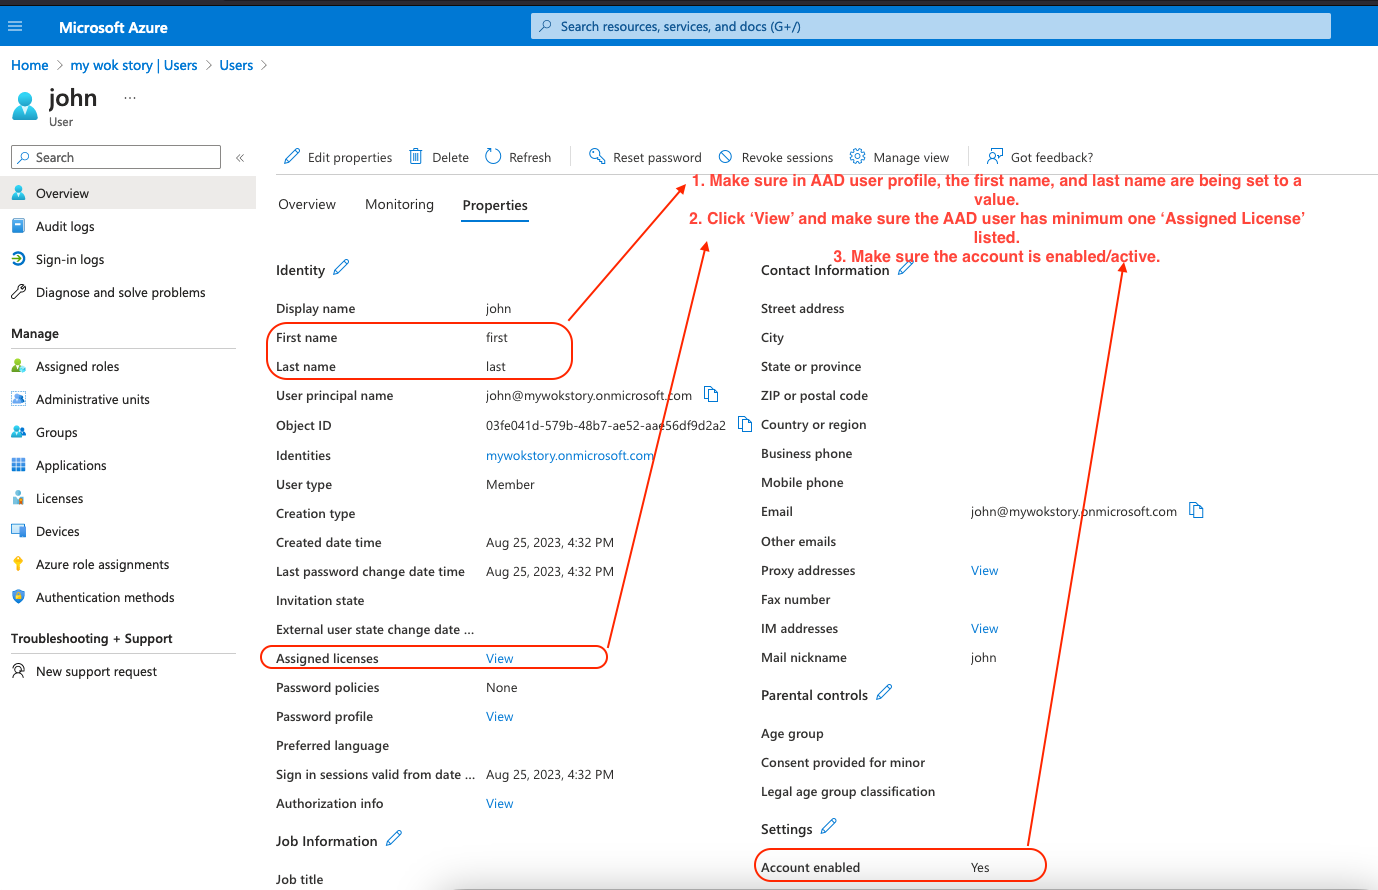The width and height of the screenshot is (1378, 890).
Task: Open the mywokstory.onmicrosoft.com identities link
Action: tap(569, 455)
